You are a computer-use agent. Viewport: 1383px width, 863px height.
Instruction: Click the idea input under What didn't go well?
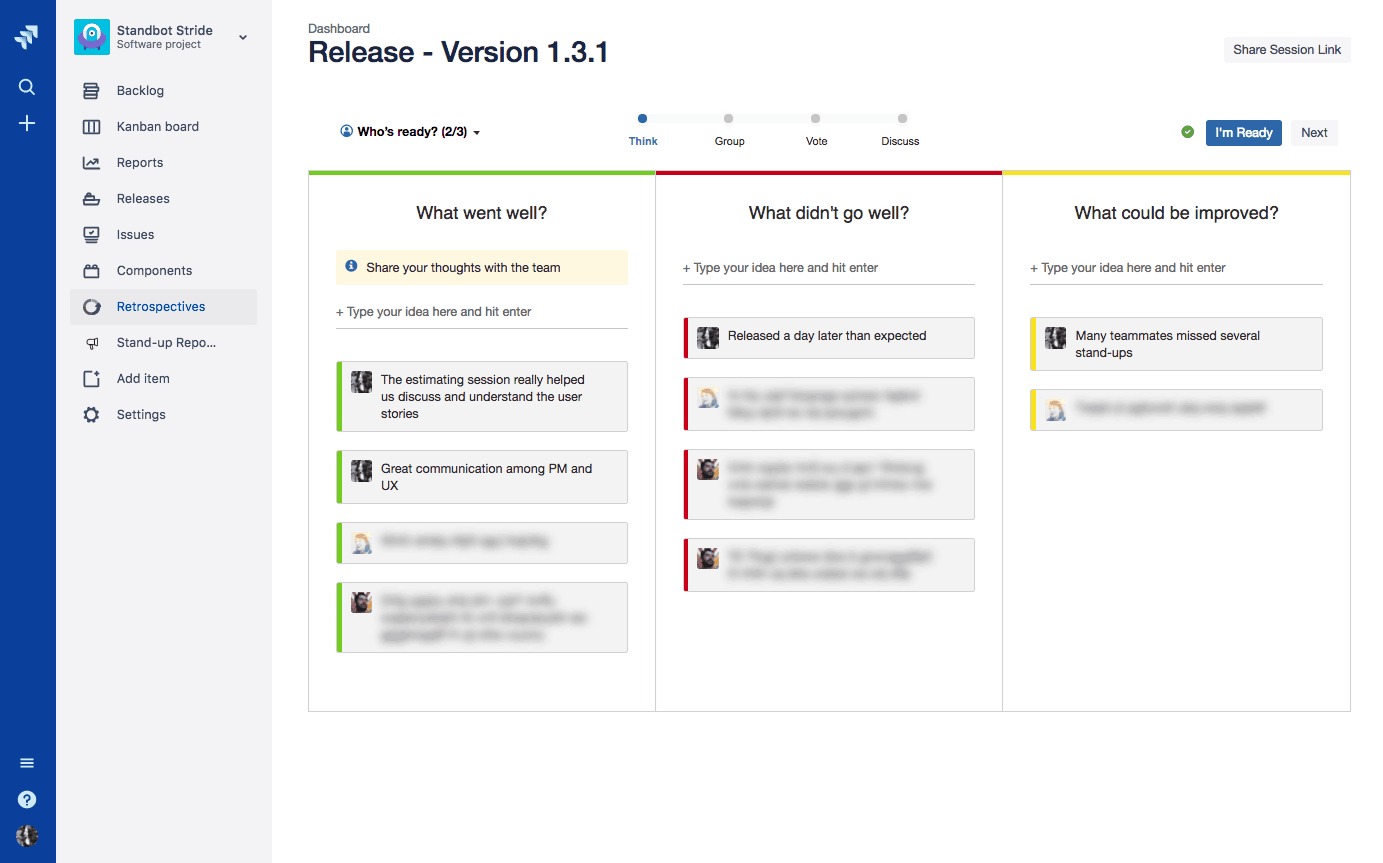[828, 268]
